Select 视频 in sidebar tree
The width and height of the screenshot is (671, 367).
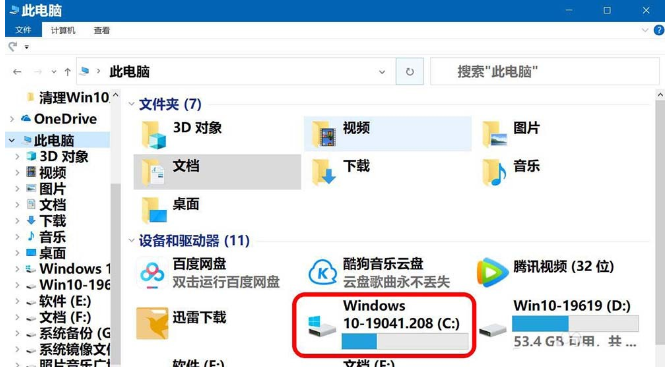tap(53, 173)
